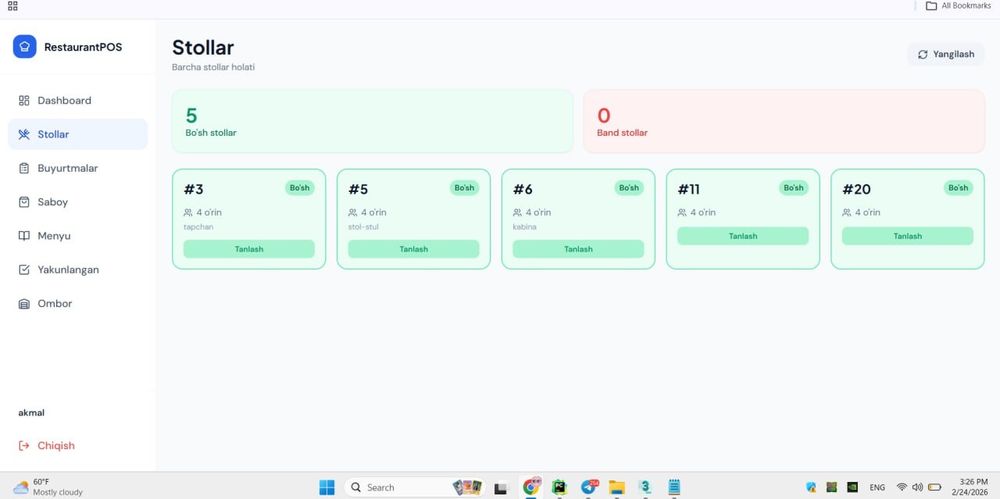Click the battery icon in tray
The width and height of the screenshot is (1000, 499).
tap(934, 487)
